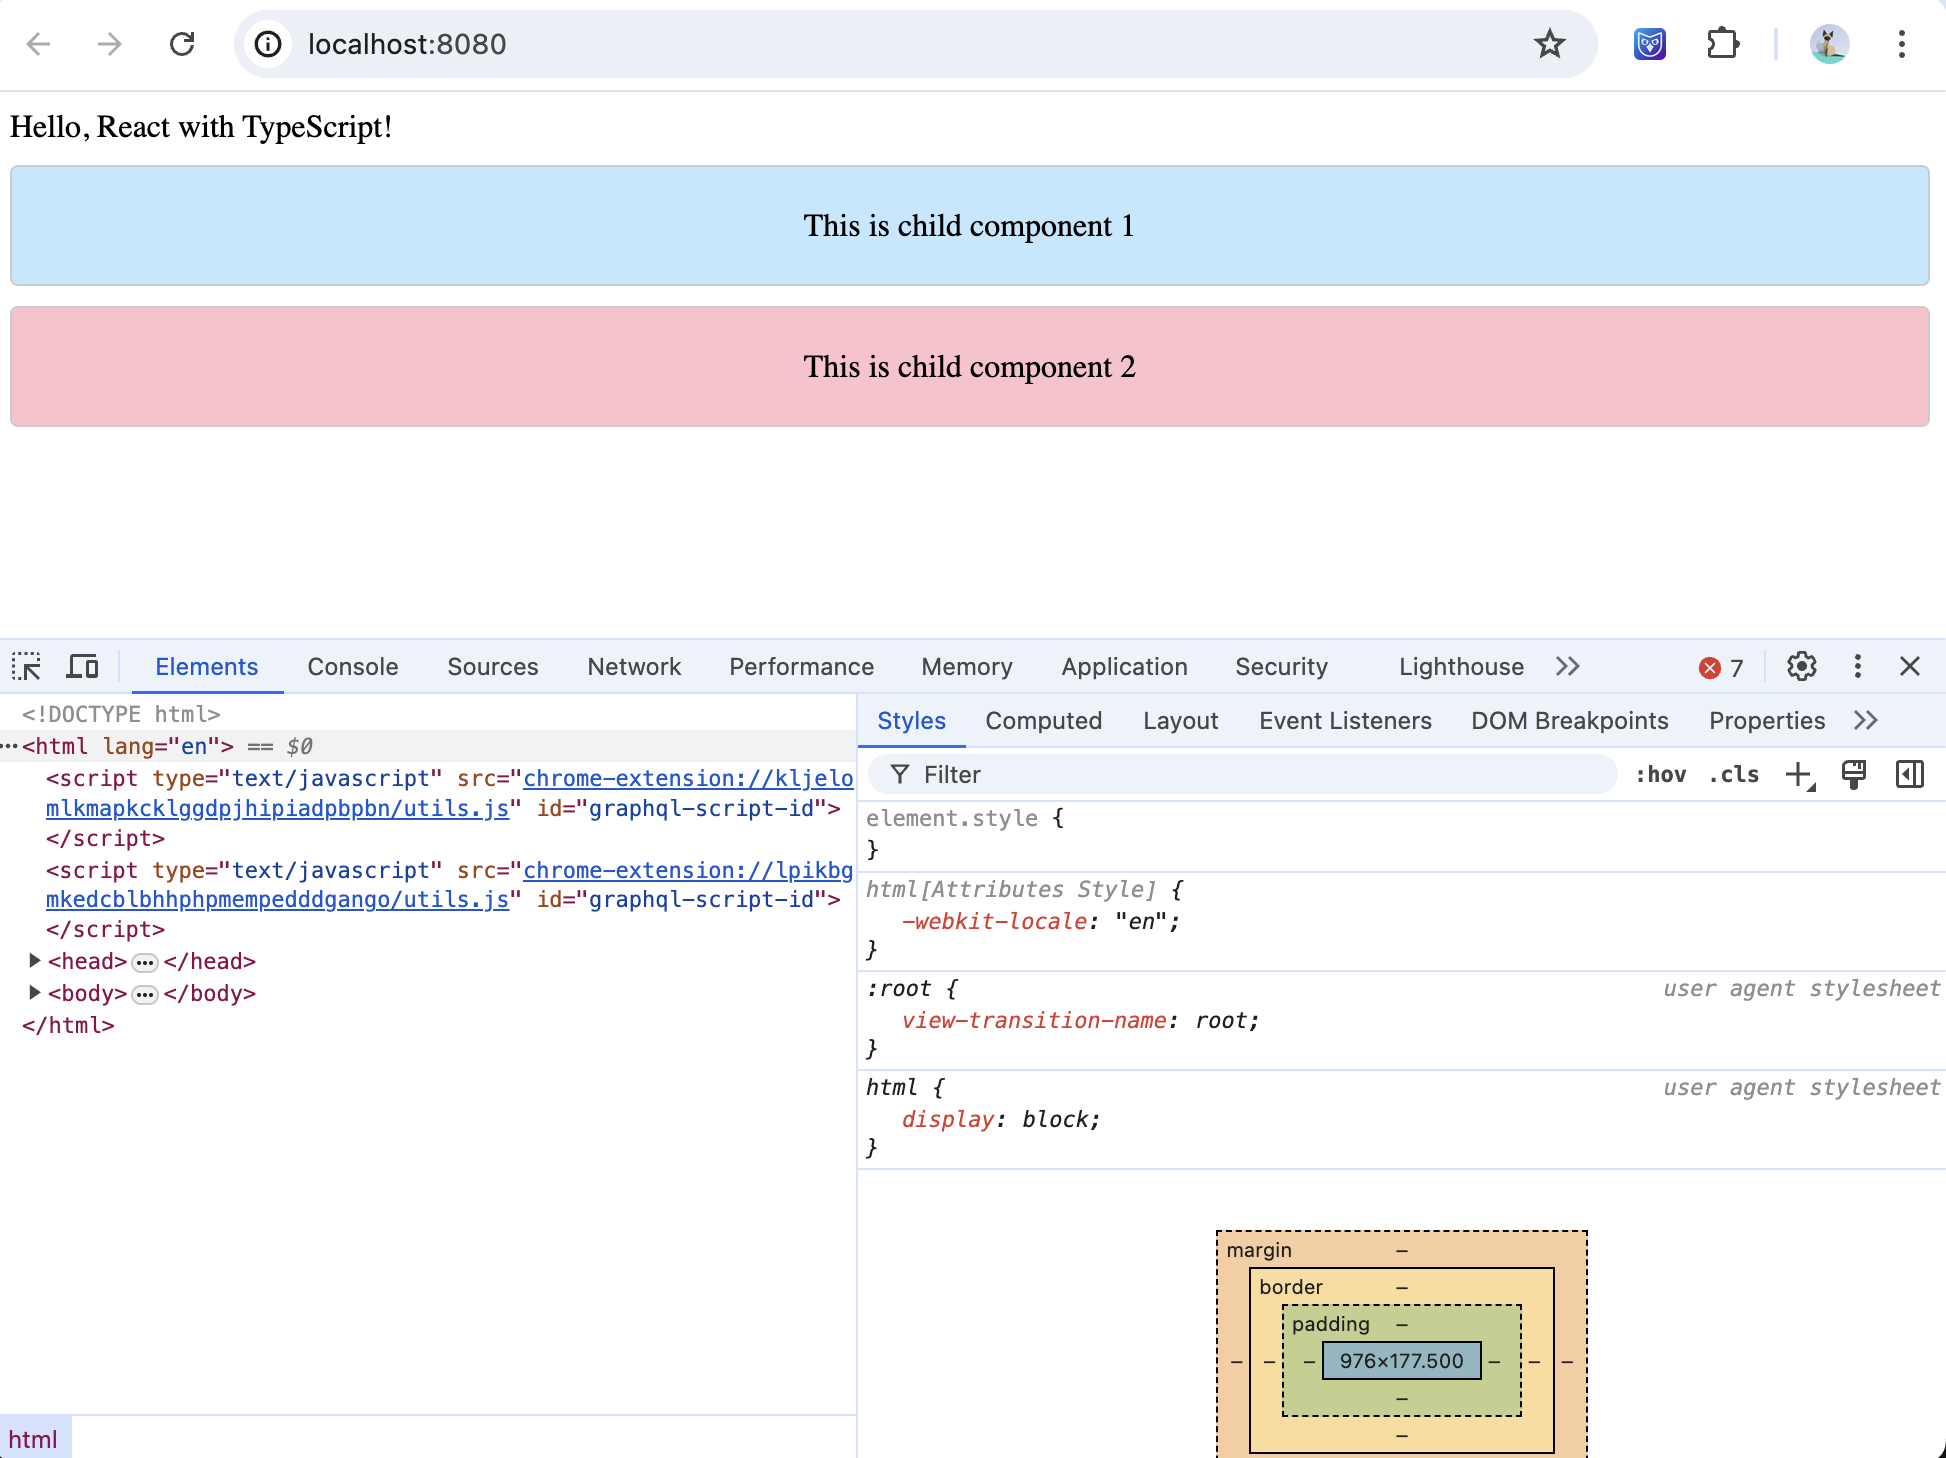Click the red error count badge
Viewport: 1946px width, 1458px height.
pyautogui.click(x=1721, y=667)
